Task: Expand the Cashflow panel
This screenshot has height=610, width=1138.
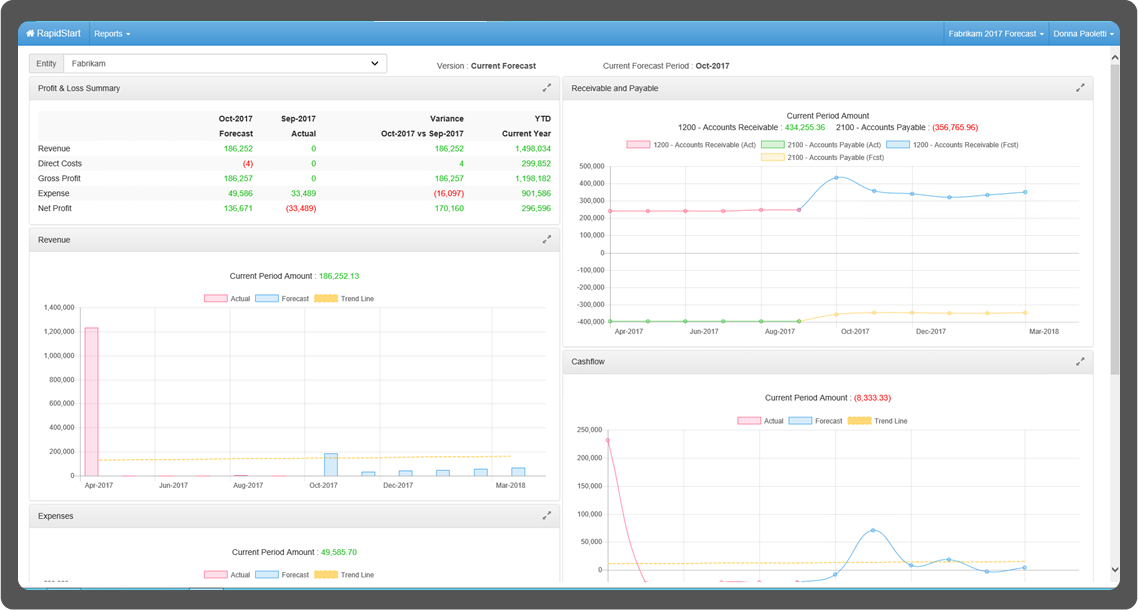Action: click(x=1080, y=361)
